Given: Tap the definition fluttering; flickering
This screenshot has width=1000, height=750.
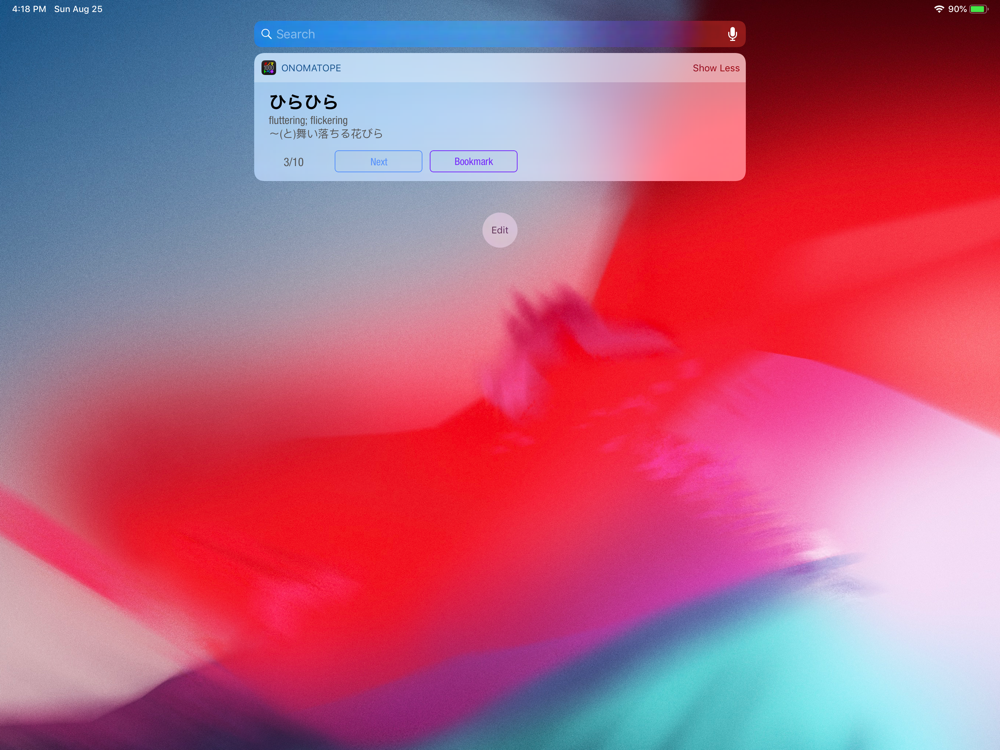Looking at the screenshot, I should (308, 120).
